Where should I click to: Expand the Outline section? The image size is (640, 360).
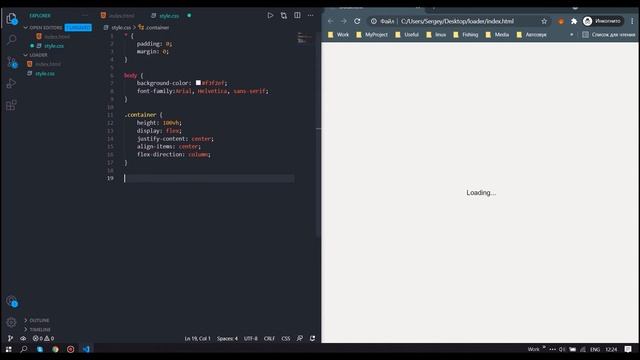(x=37, y=320)
